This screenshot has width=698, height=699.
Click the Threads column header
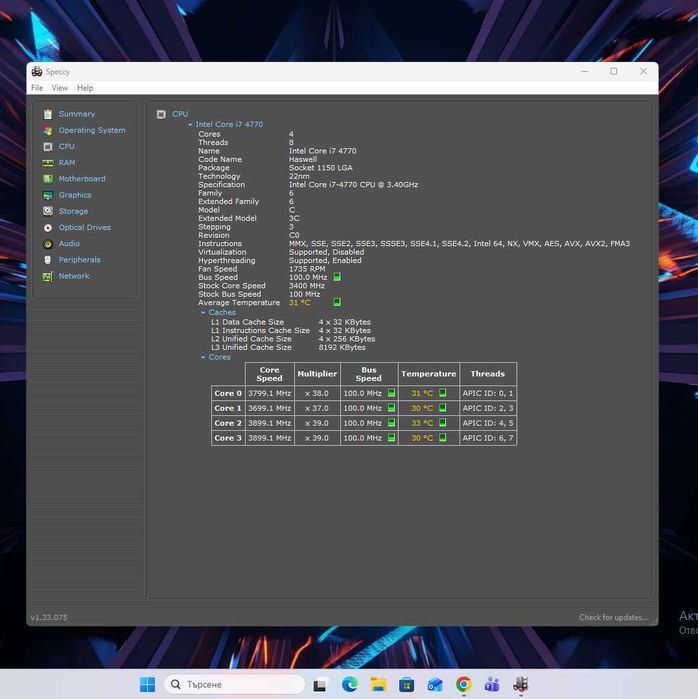coord(488,374)
